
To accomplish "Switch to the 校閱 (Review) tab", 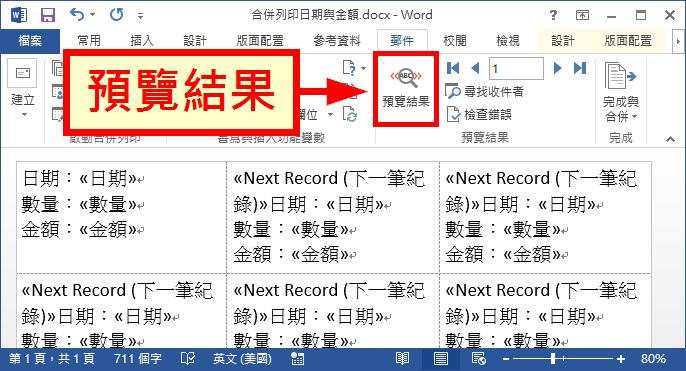I will click(x=455, y=41).
